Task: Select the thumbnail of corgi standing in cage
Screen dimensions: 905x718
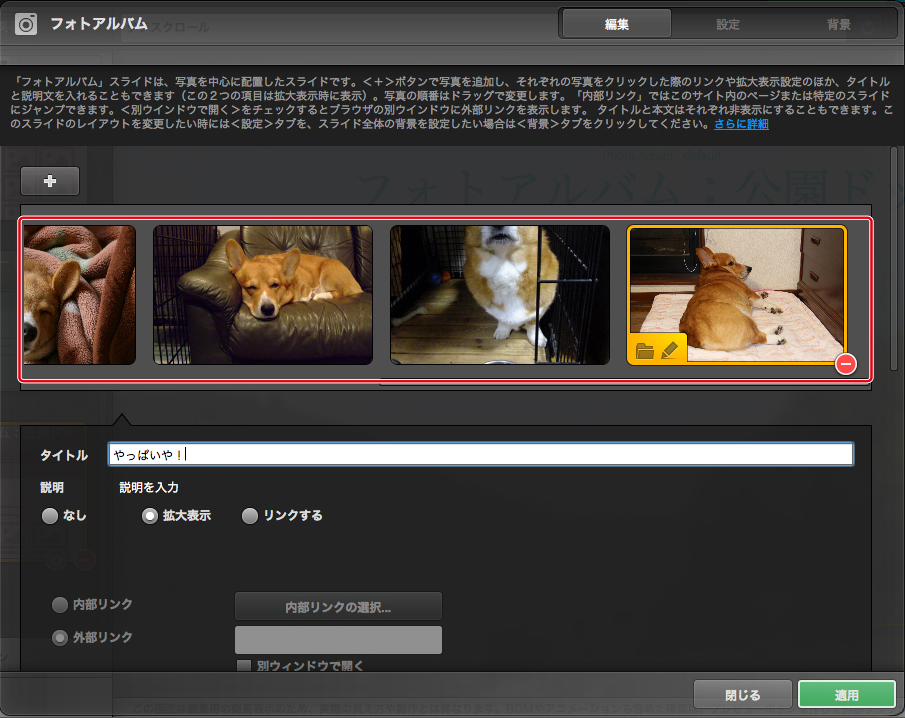Action: tap(500, 295)
